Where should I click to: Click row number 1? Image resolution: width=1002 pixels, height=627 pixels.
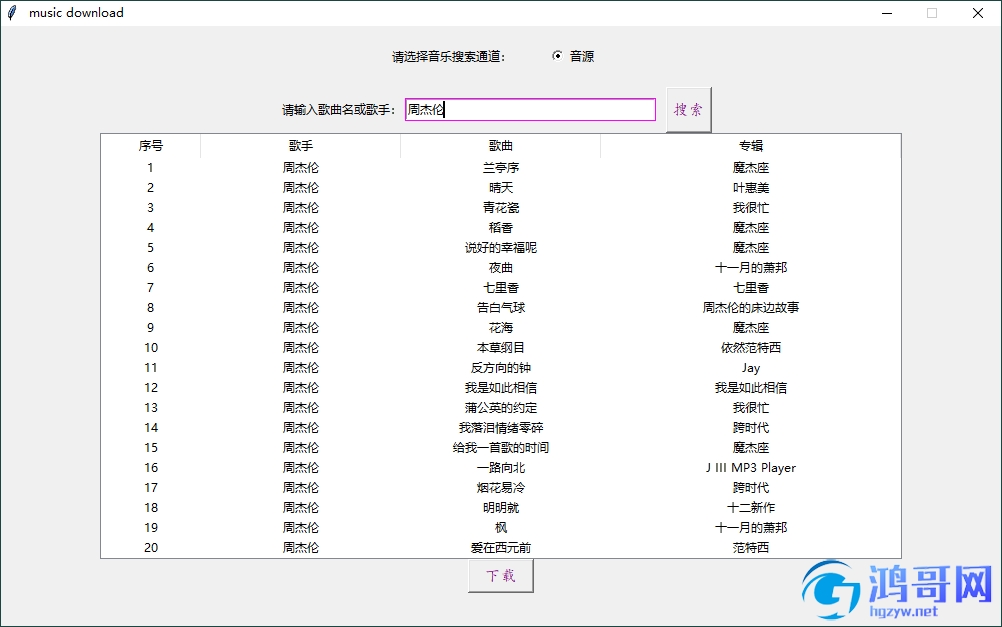(150, 167)
